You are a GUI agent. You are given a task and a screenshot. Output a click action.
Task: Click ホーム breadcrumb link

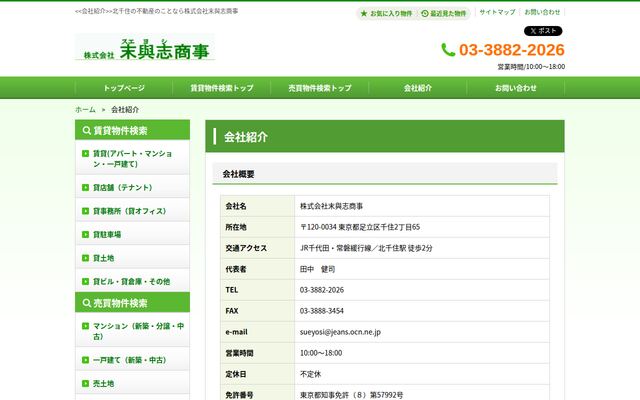[x=85, y=109]
